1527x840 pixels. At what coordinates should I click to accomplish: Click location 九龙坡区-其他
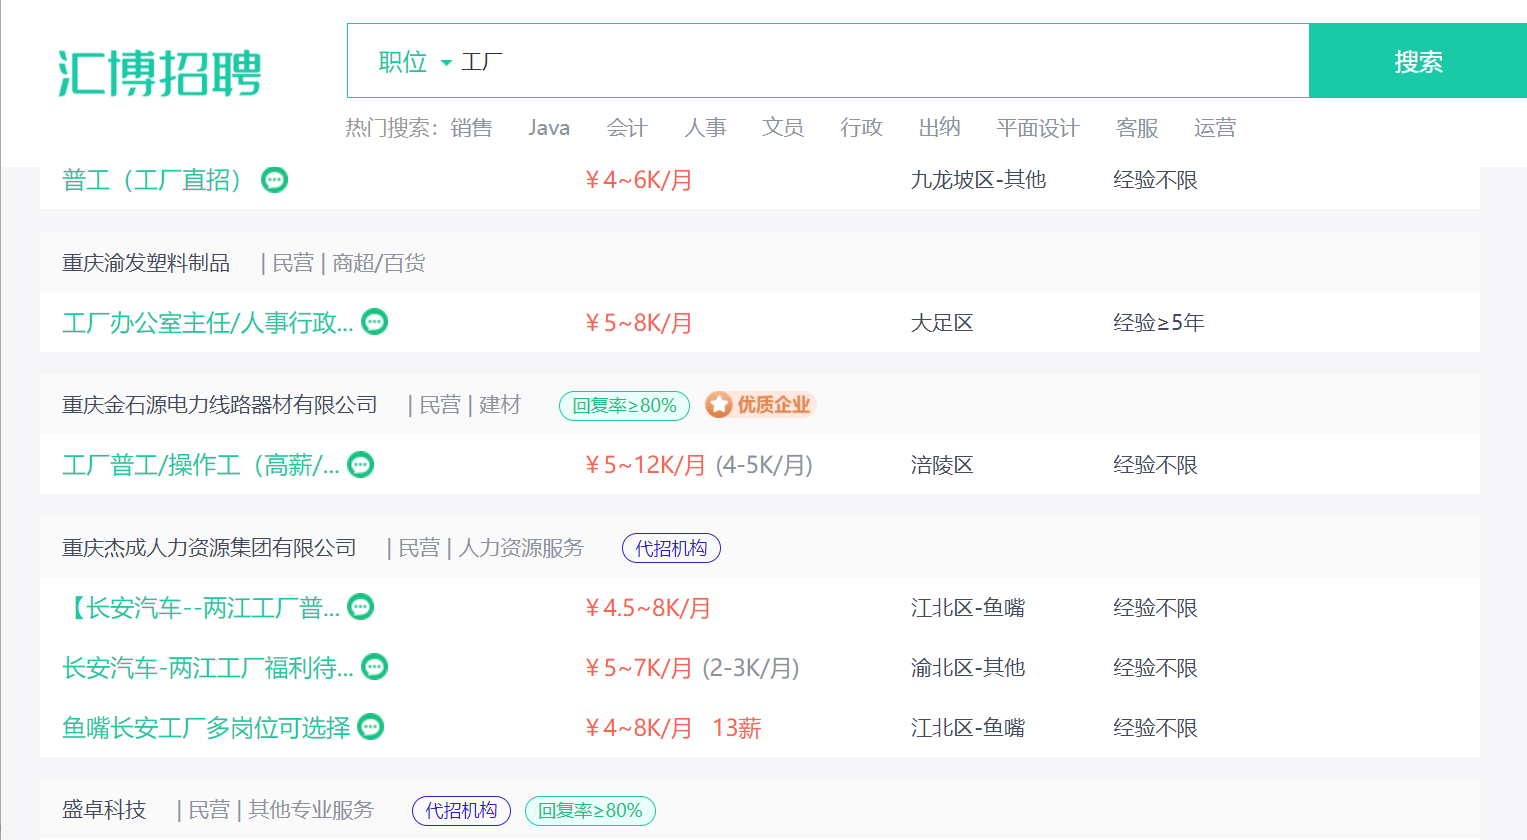(x=978, y=180)
